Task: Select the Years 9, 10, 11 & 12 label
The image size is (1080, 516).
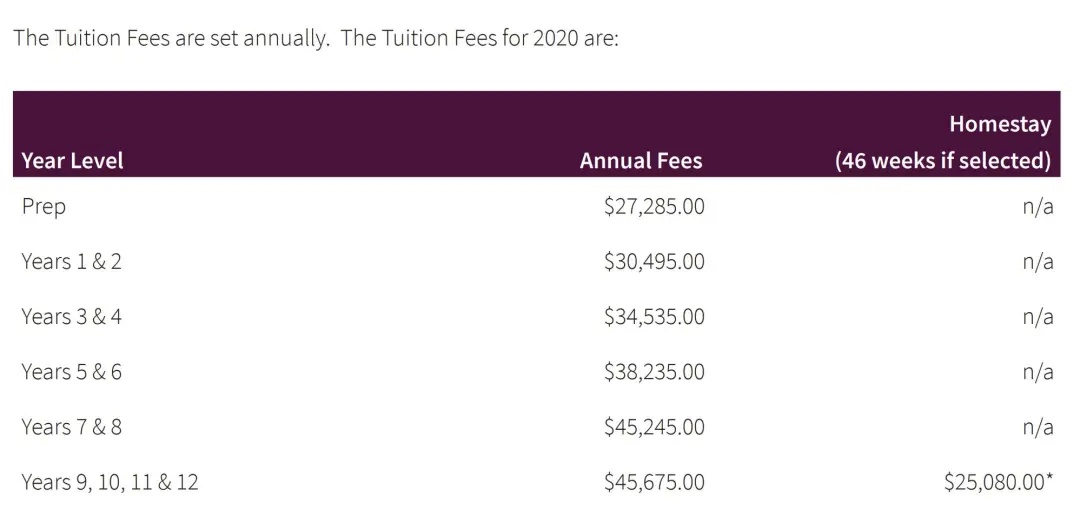Action: click(110, 482)
